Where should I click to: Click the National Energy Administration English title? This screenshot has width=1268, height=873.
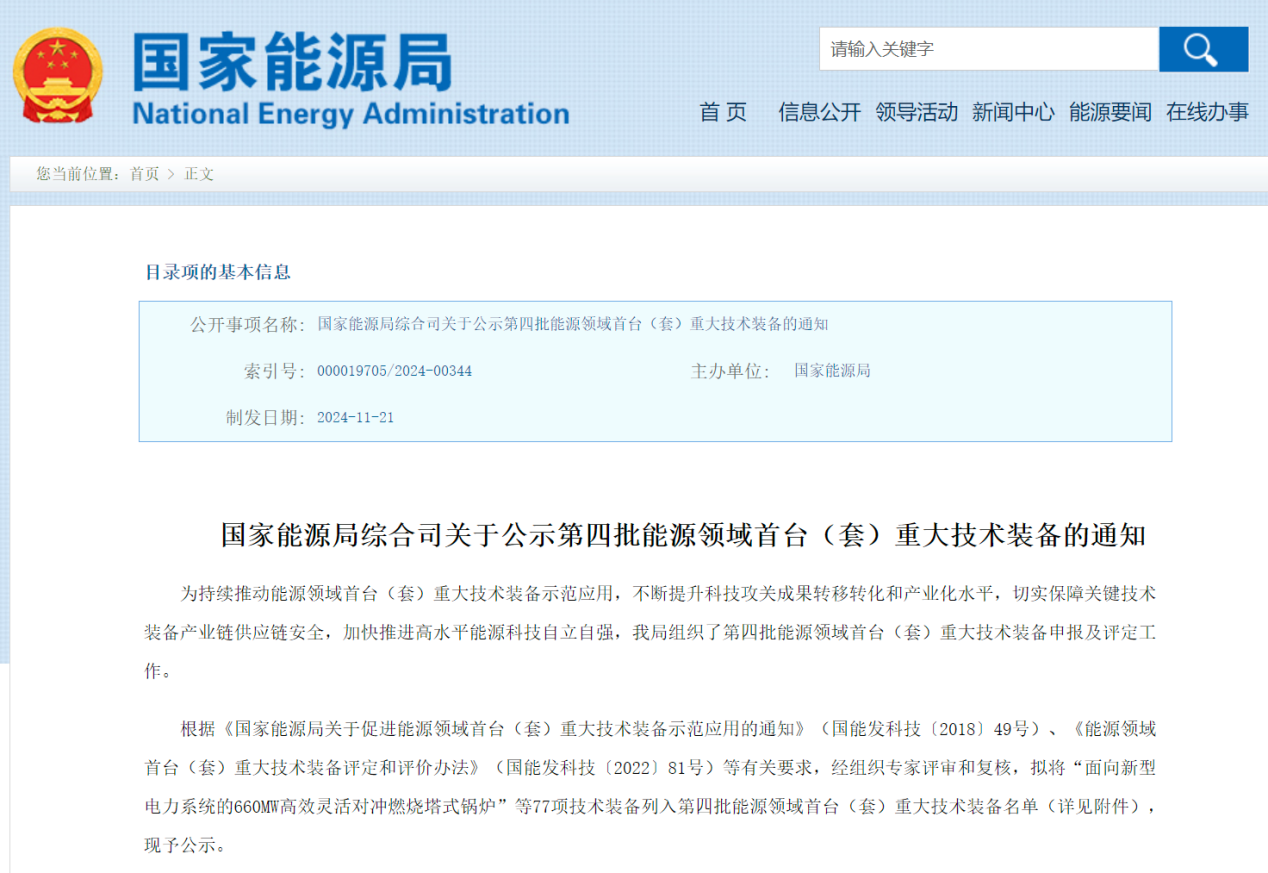(x=350, y=113)
